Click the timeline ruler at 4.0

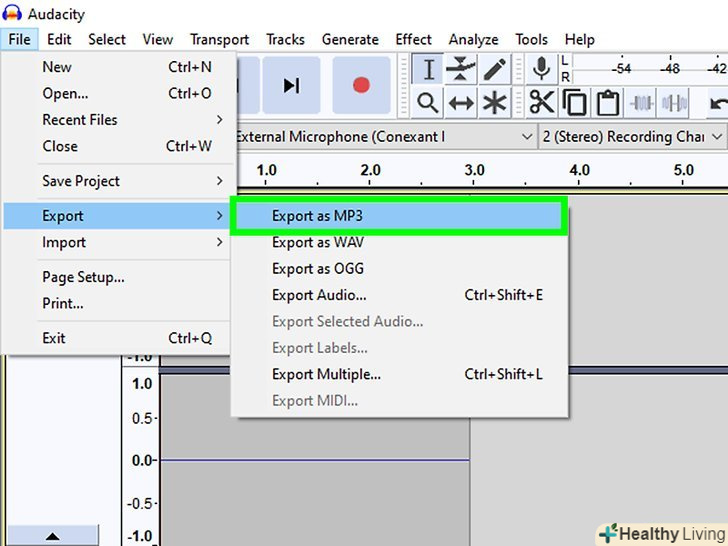(x=579, y=171)
